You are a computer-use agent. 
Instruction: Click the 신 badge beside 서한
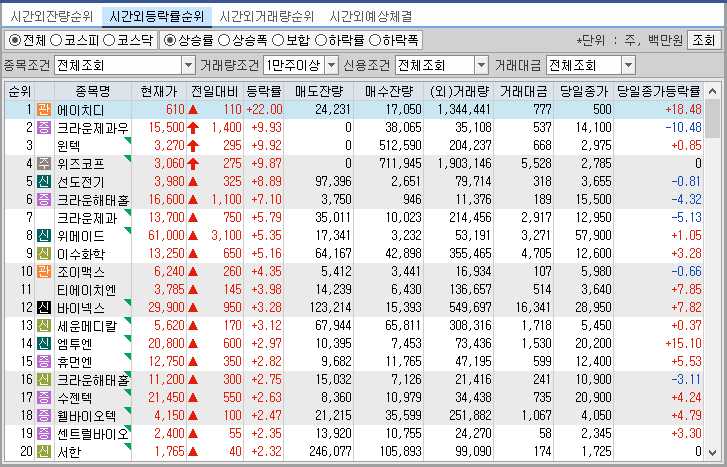44,452
